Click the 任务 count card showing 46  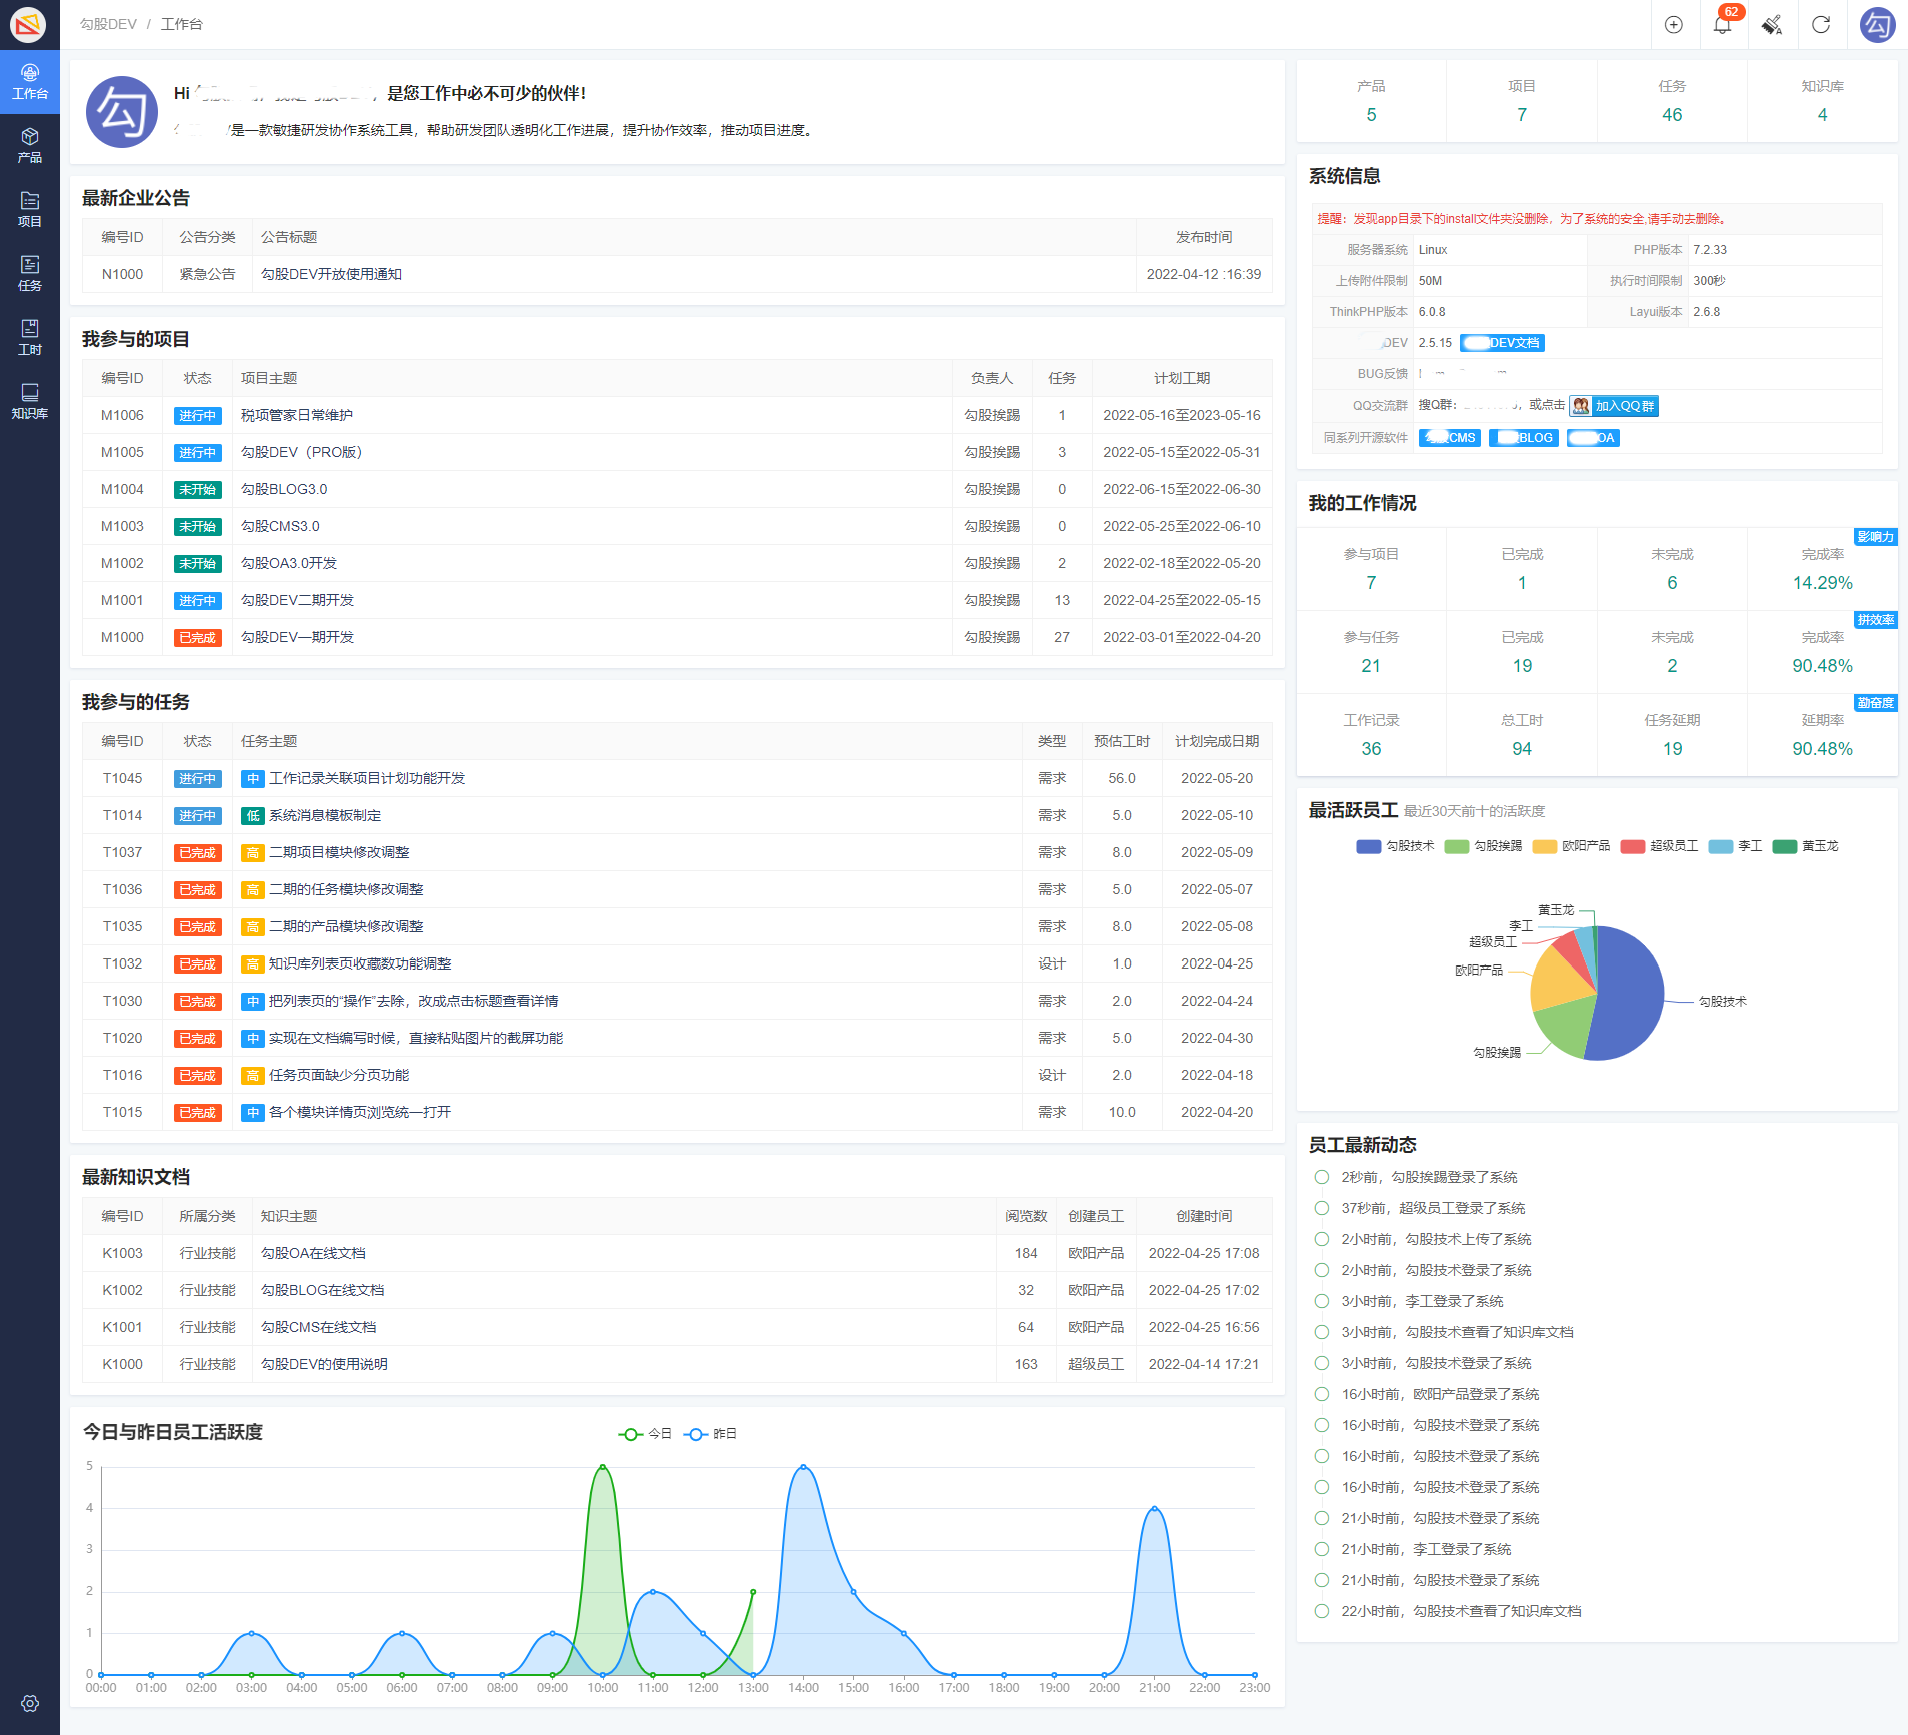pos(1672,101)
